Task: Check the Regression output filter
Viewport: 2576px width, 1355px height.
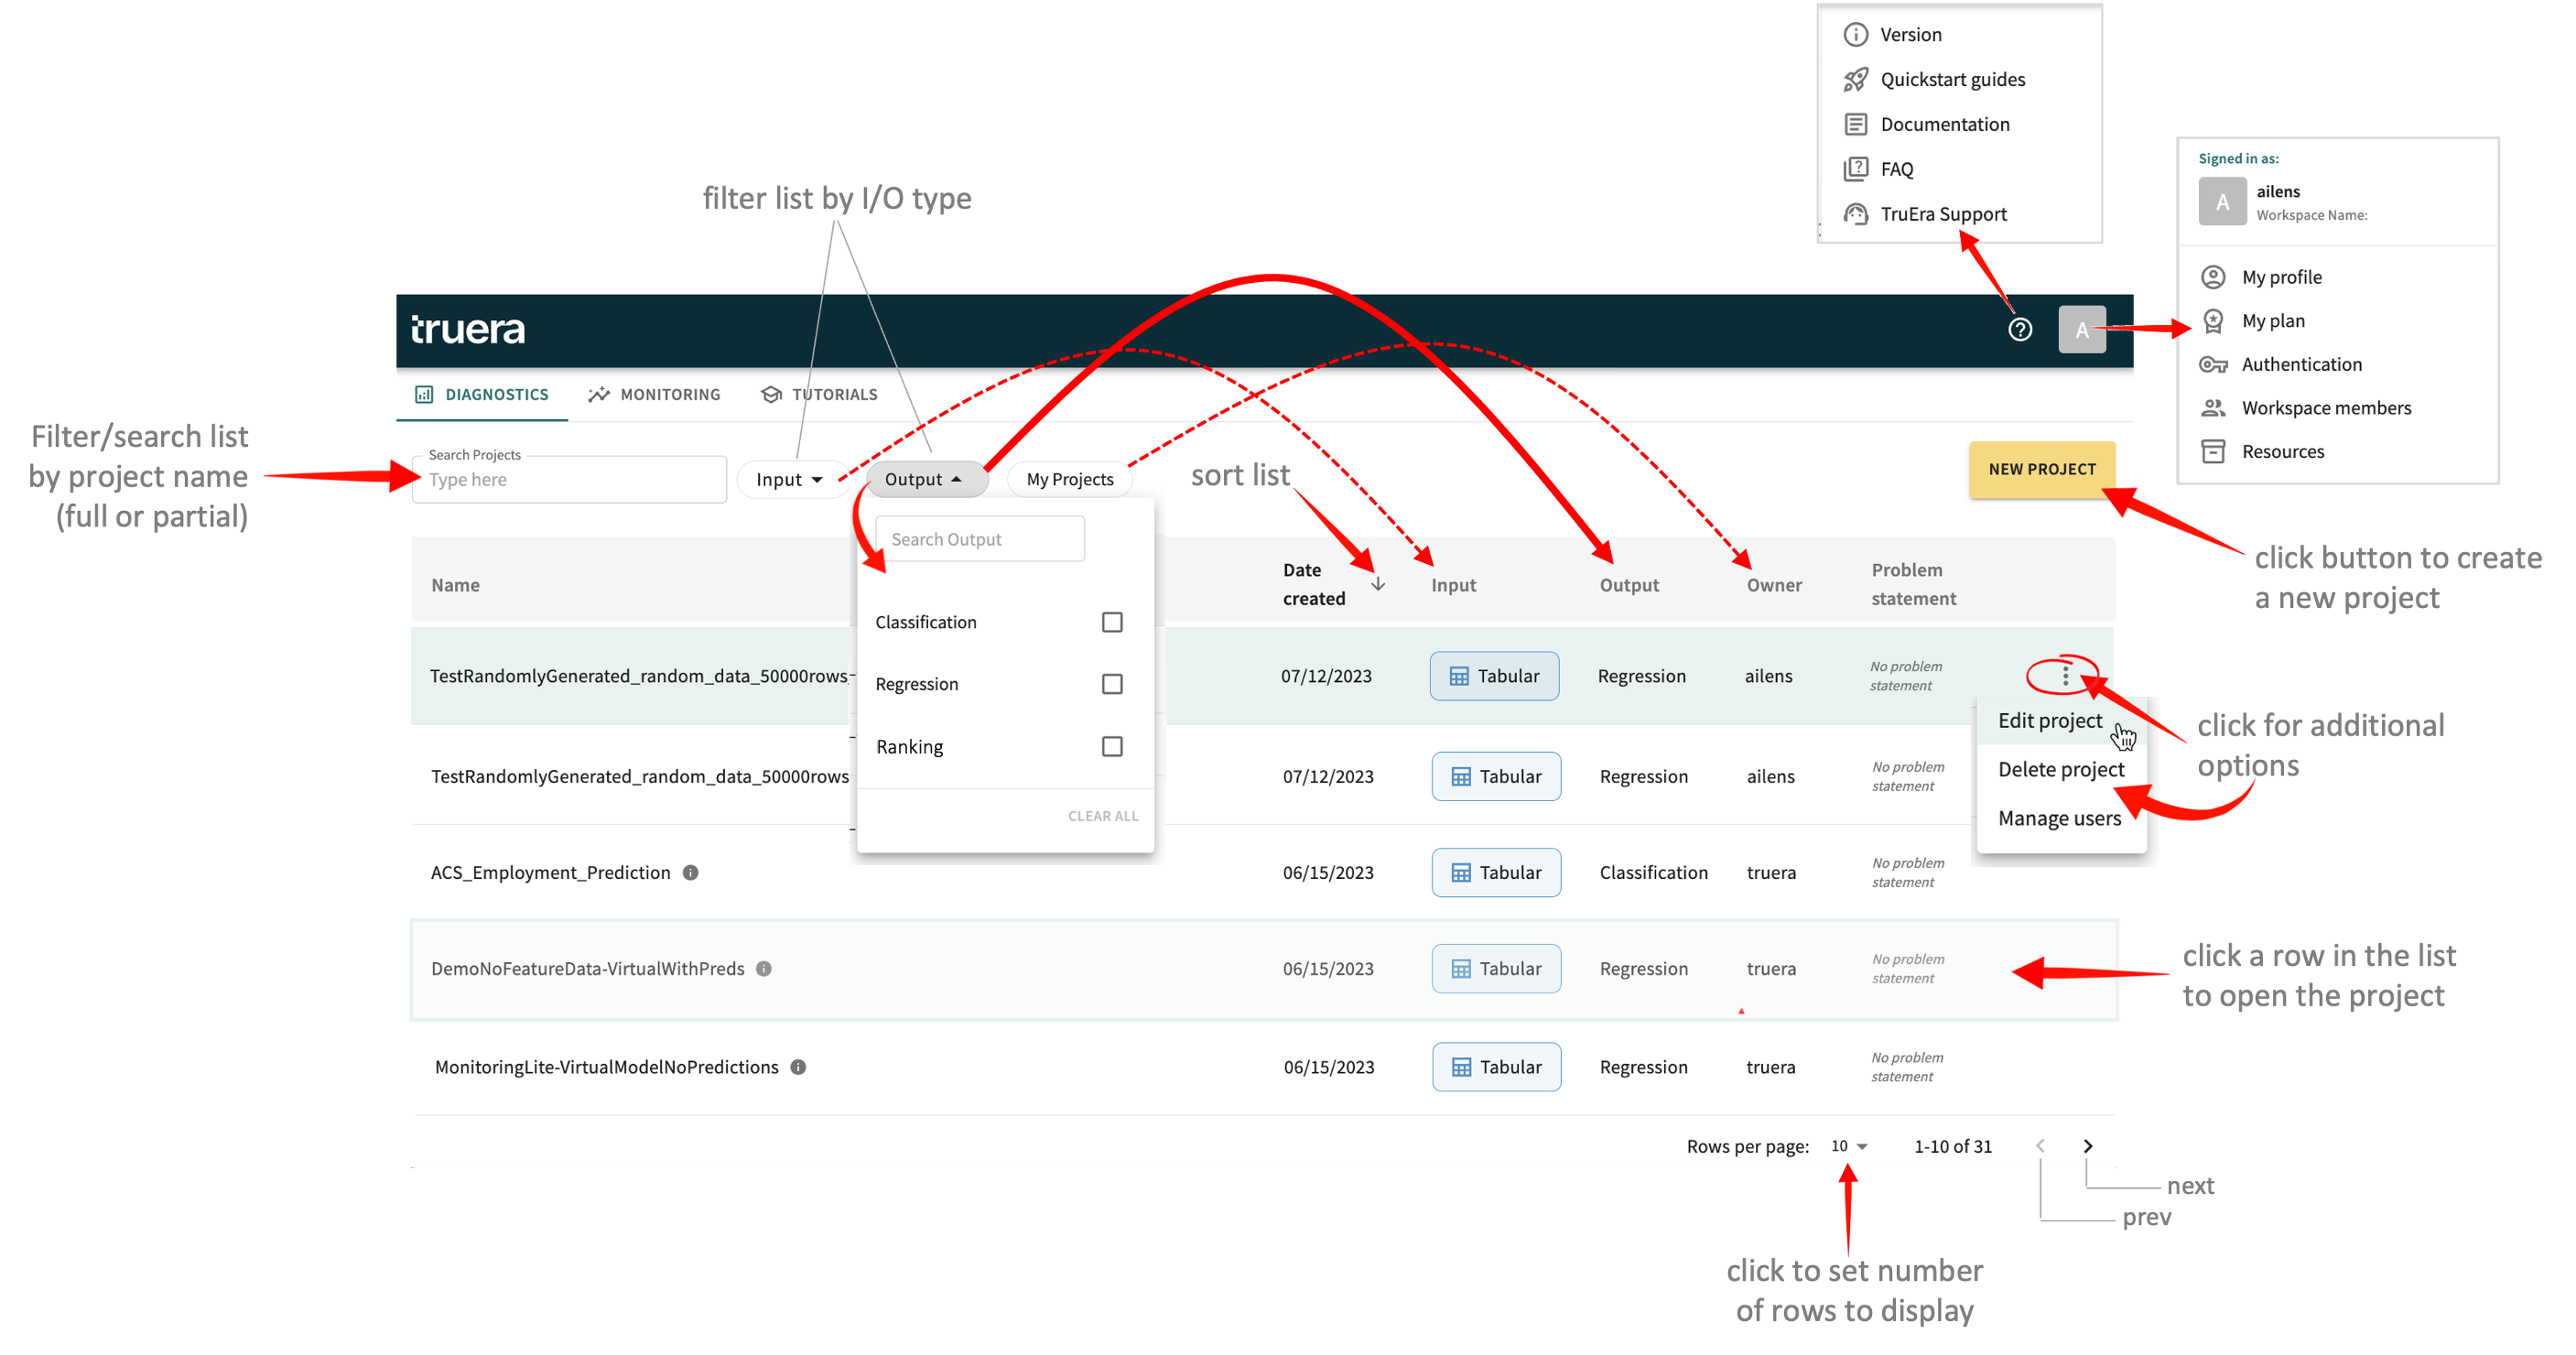Action: pos(1112,684)
